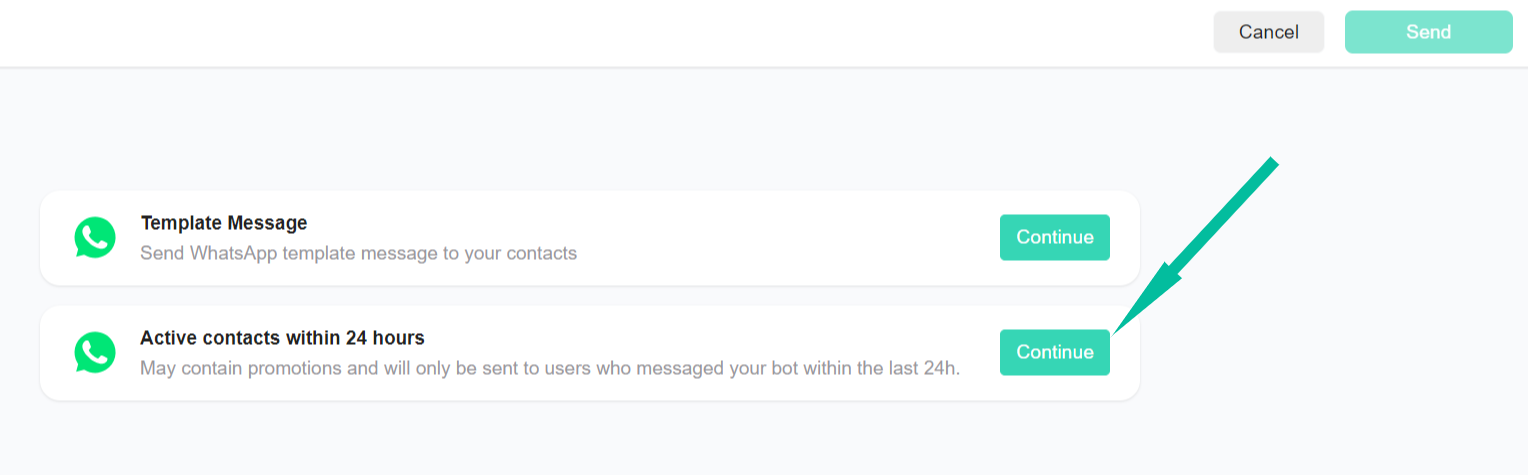Image resolution: width=1528 pixels, height=475 pixels.
Task: Click the WhatsApp icon beside Active contacts
Action: tap(95, 353)
